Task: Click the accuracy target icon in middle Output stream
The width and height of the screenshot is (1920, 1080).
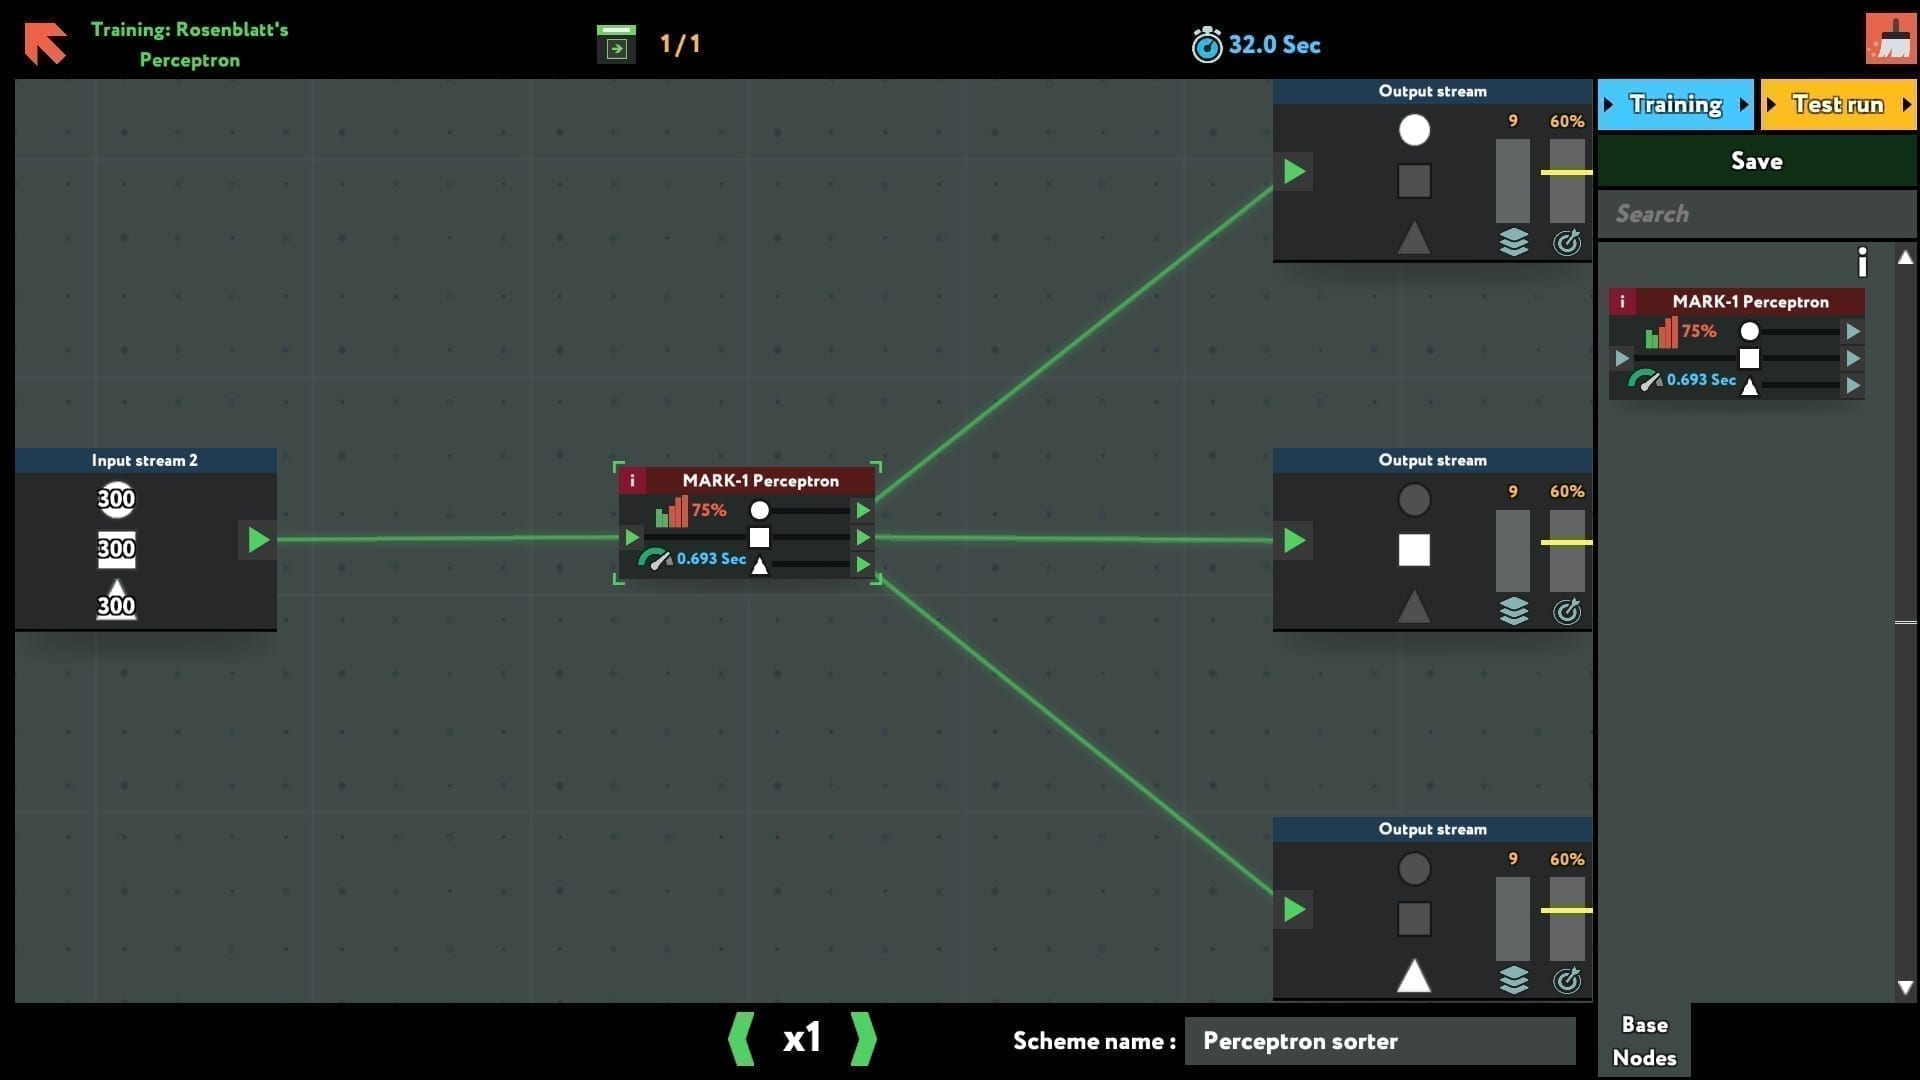Action: pos(1566,611)
